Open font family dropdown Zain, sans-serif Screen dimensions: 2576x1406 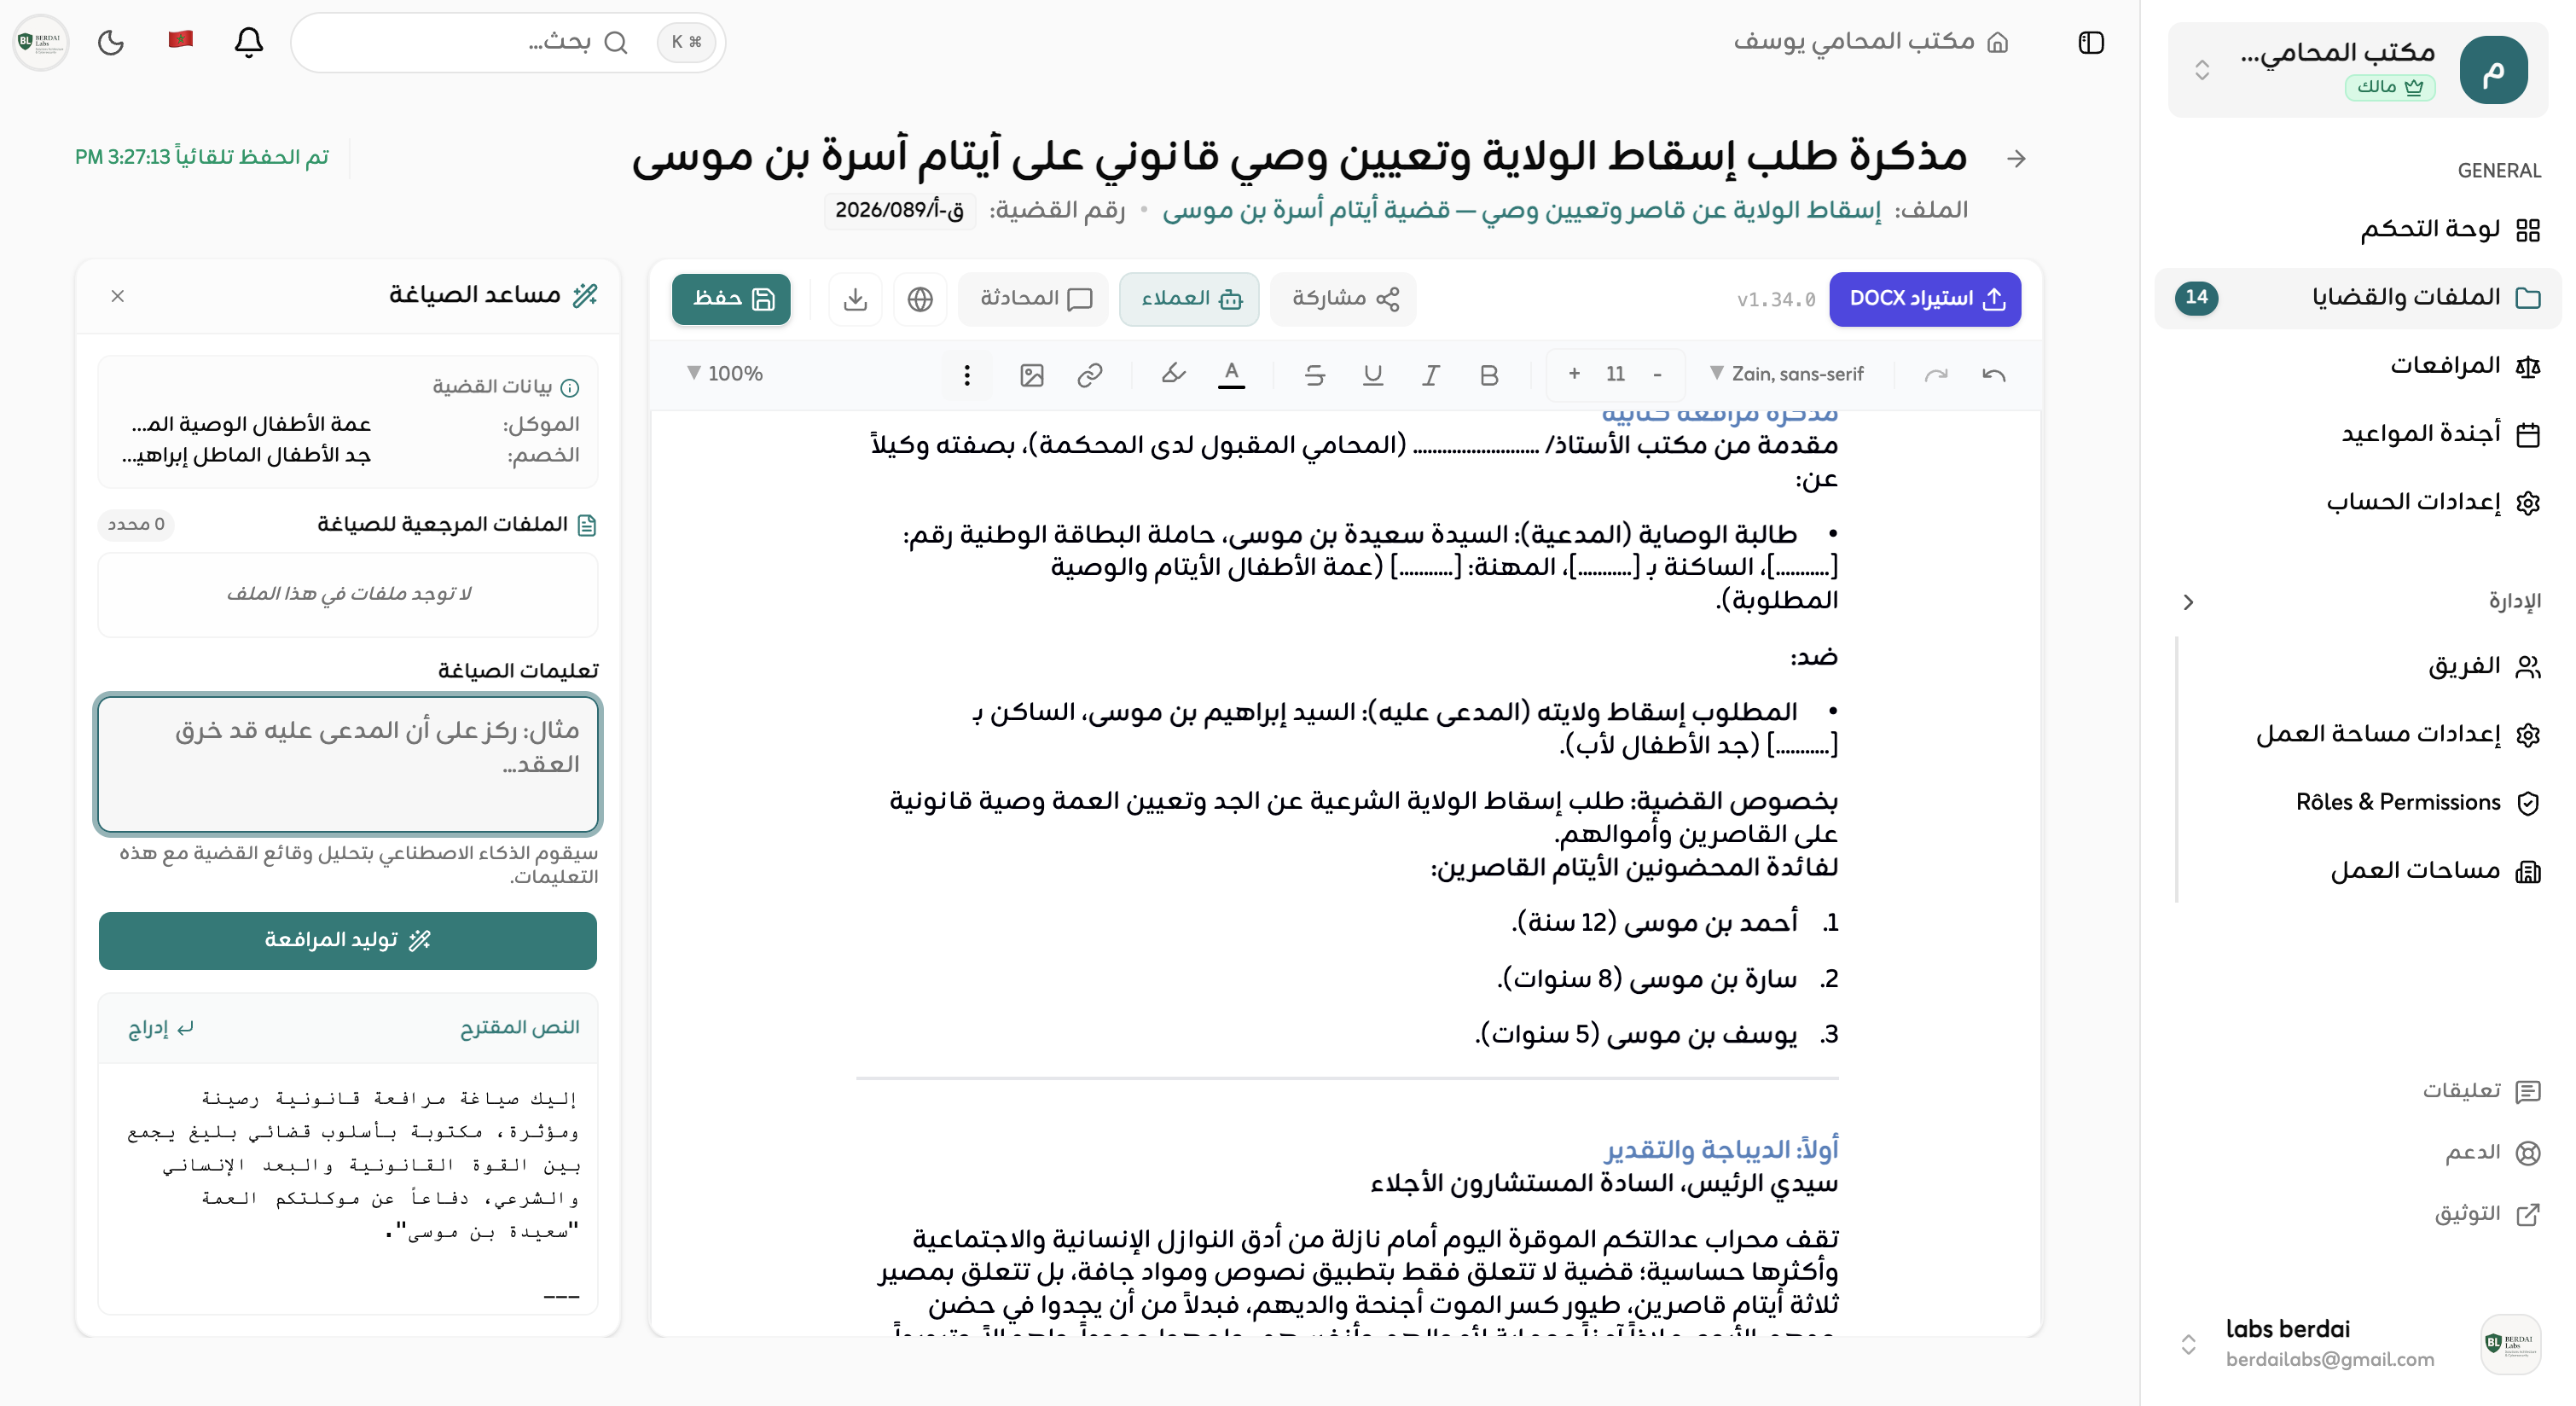click(1785, 374)
